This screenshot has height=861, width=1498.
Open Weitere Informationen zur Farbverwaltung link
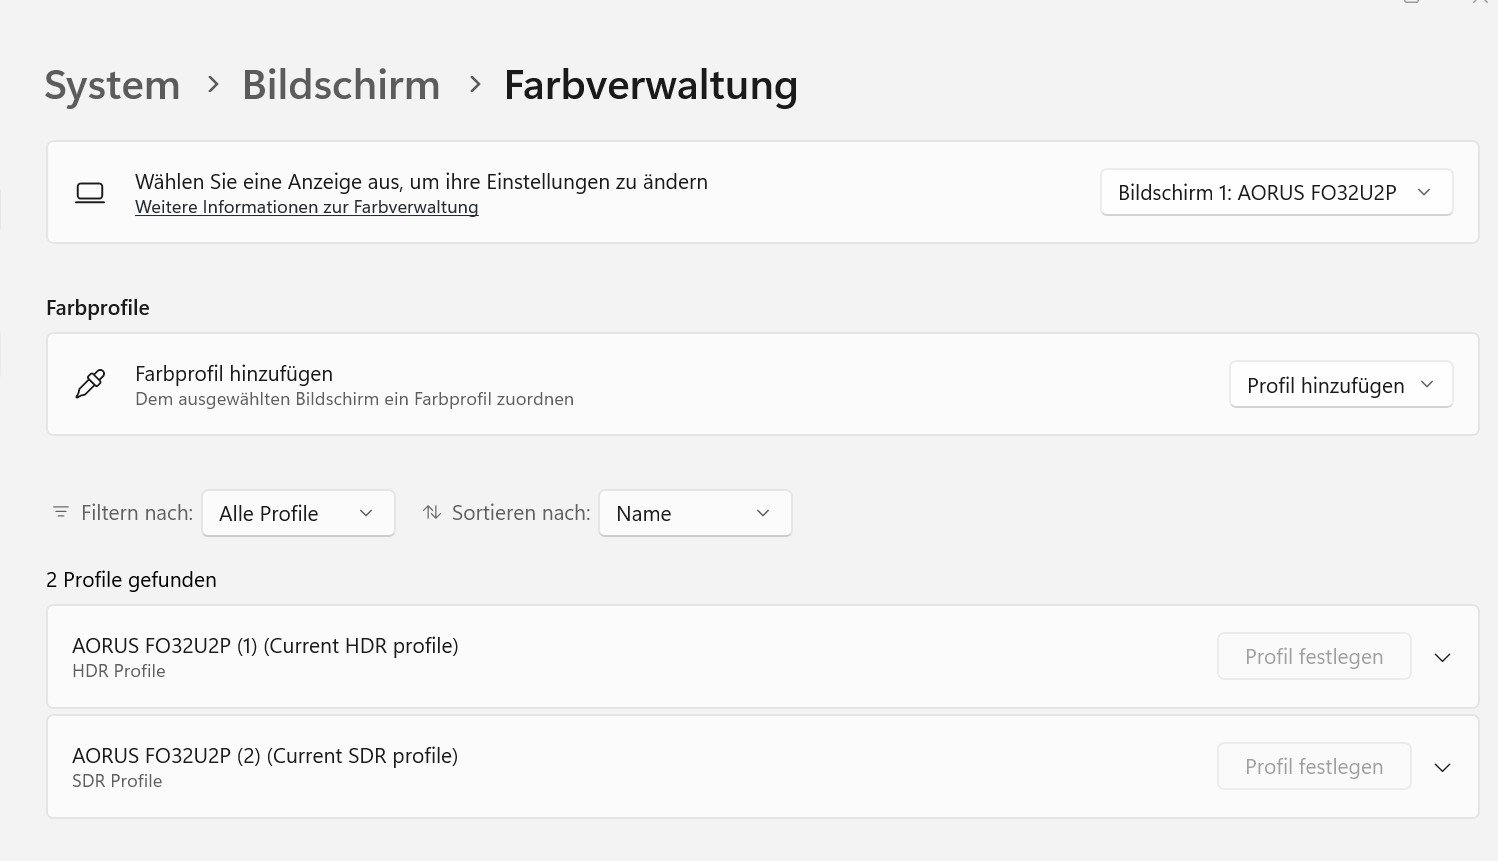pyautogui.click(x=306, y=207)
